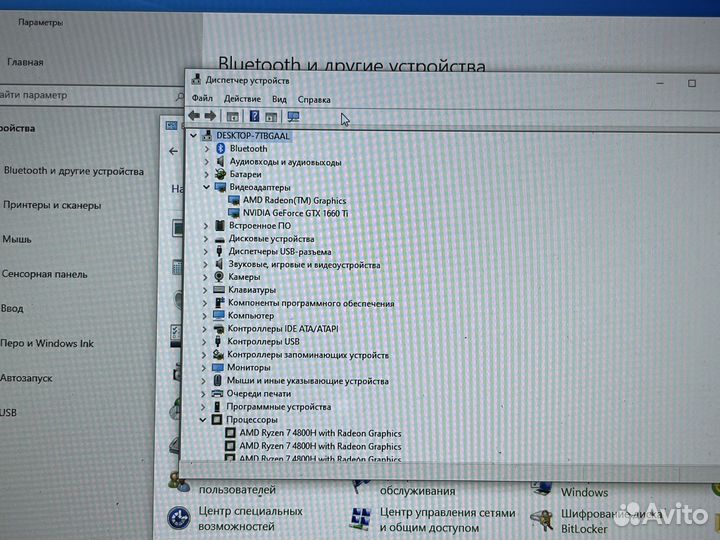This screenshot has height=540, width=720.
Task: Click the Forward arrow in Device Manager toolbar
Action: (210, 116)
